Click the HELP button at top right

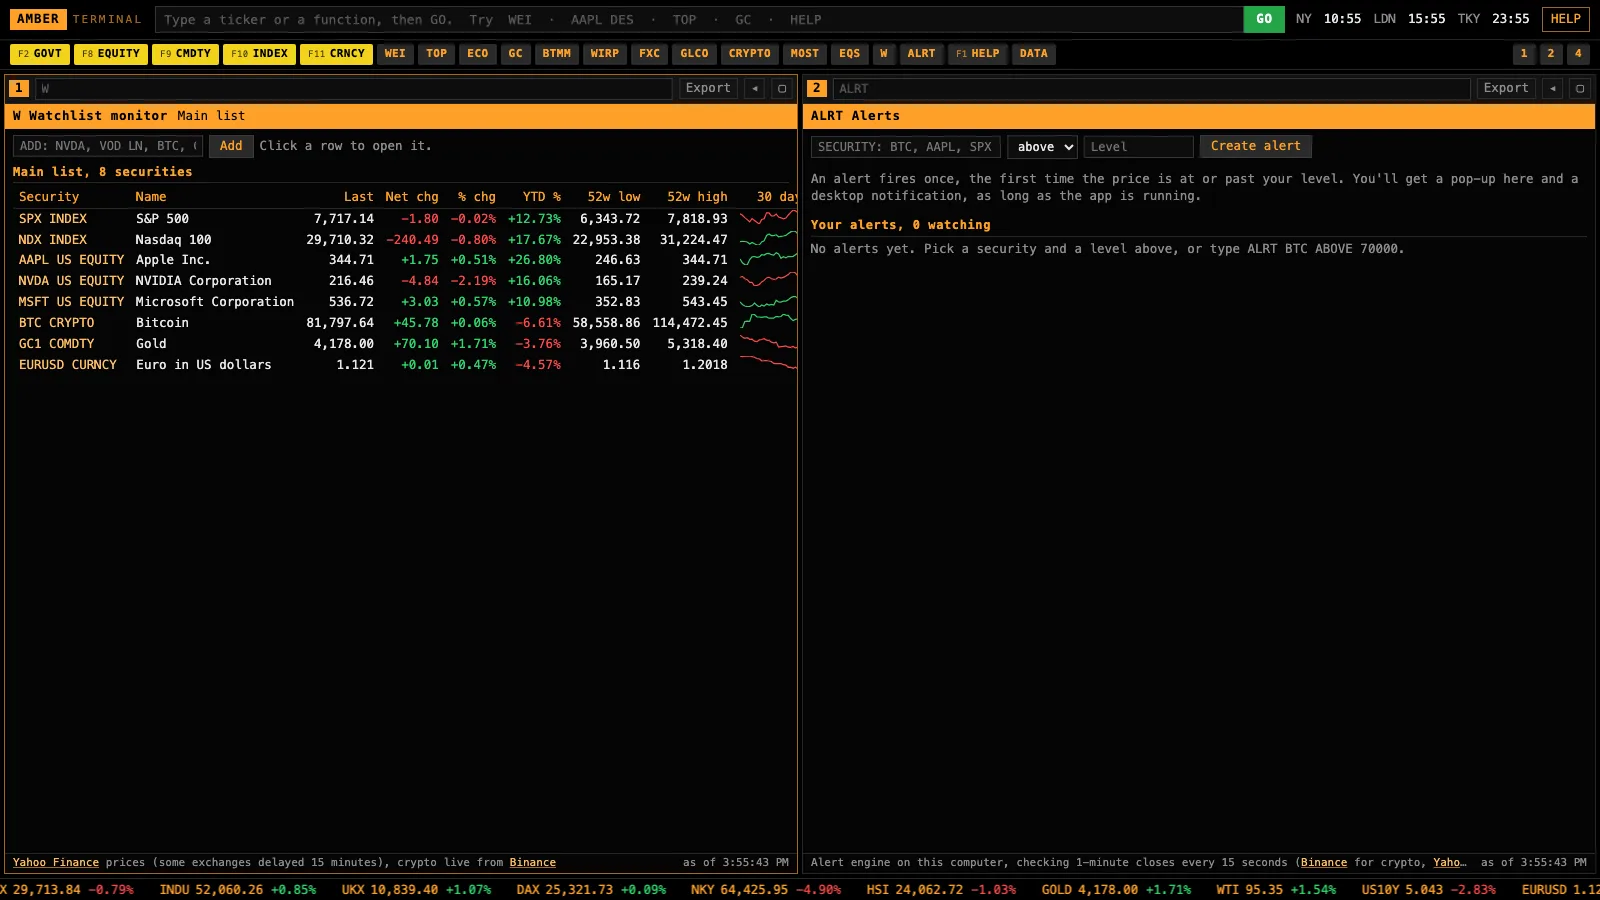point(1566,19)
